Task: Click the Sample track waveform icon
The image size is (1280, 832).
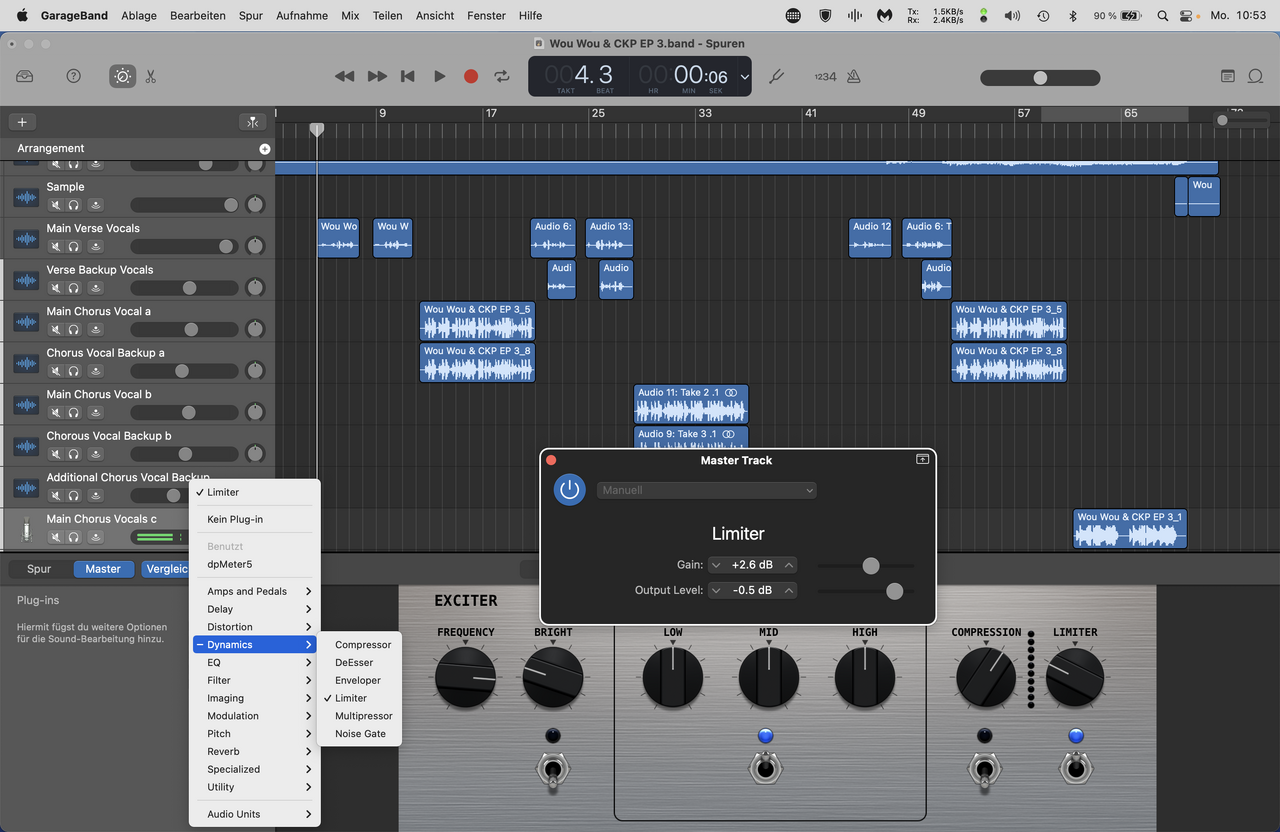Action: (x=26, y=197)
